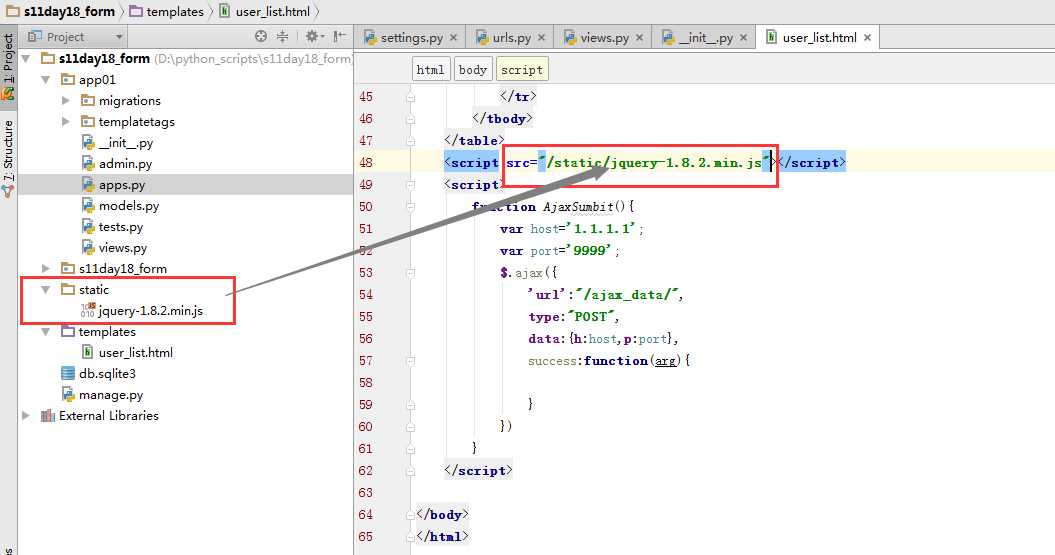This screenshot has width=1055, height=555.
Task: Click the External Libraries icon
Action: click(x=47, y=416)
